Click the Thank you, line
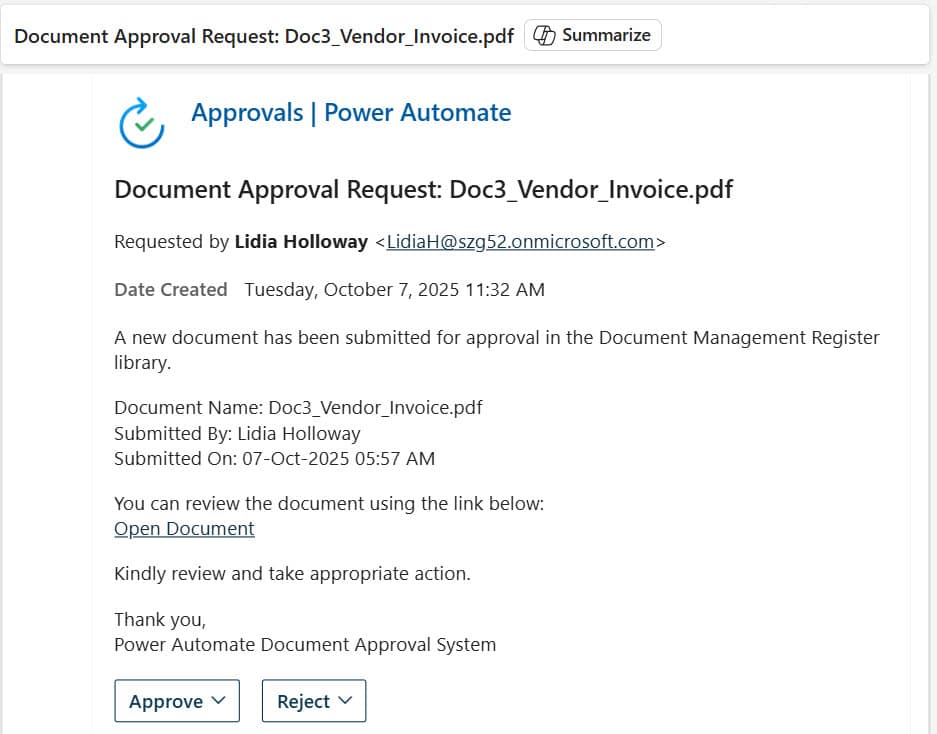Image resolution: width=937 pixels, height=734 pixels. [x=160, y=620]
